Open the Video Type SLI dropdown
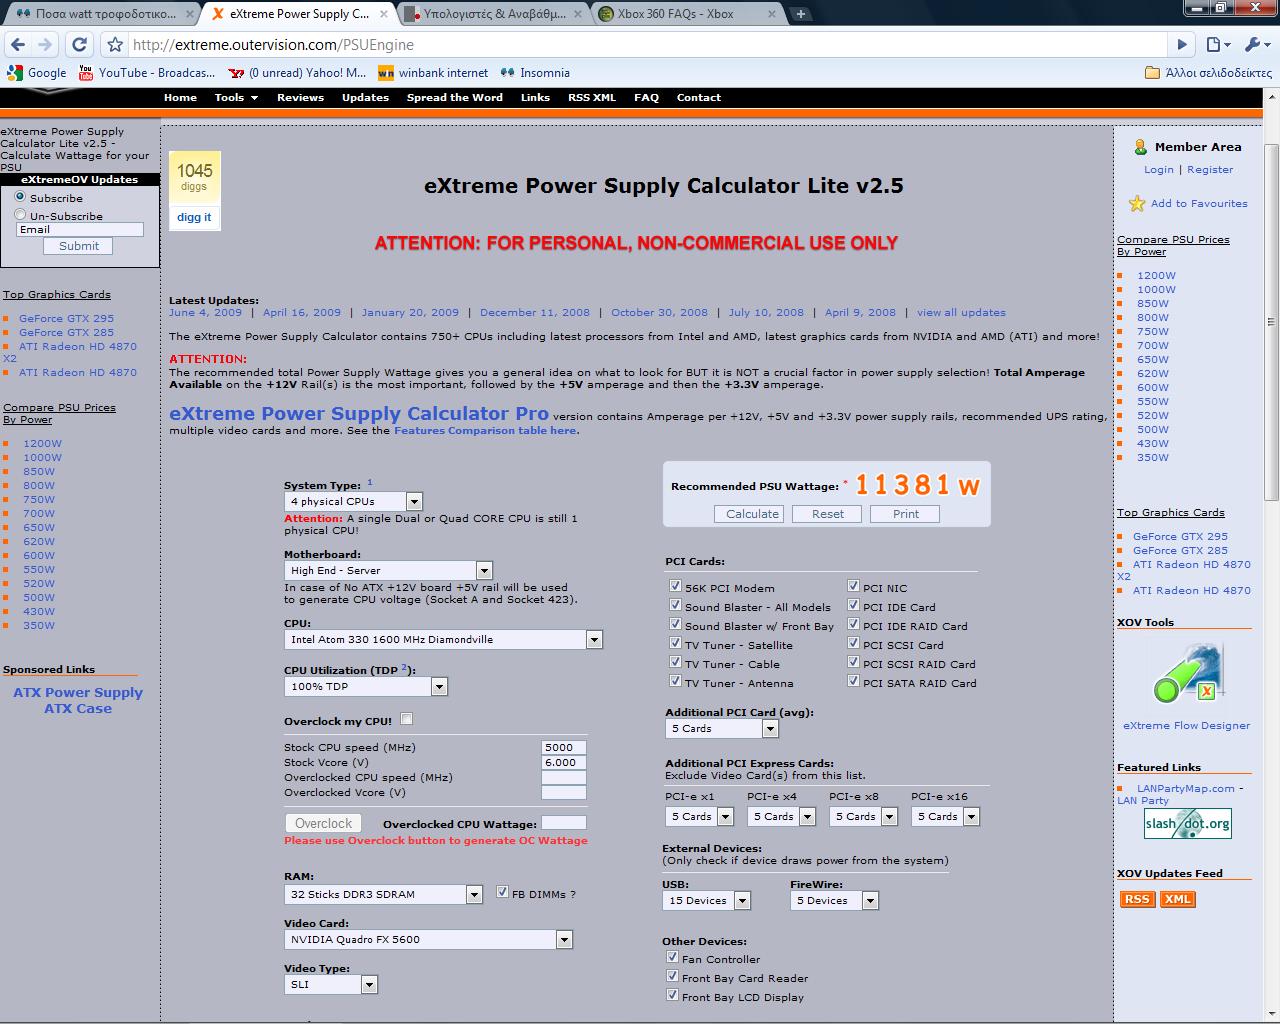Screen dimensions: 1280x1024 [331, 984]
